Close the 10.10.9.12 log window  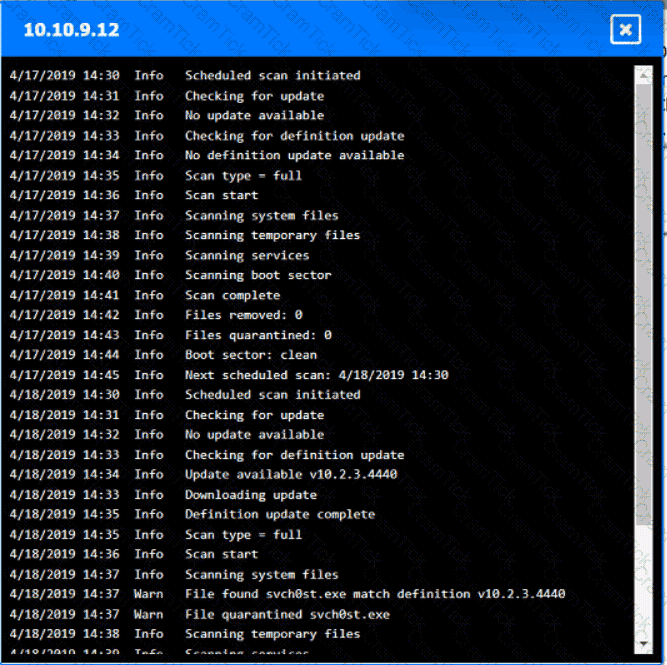[625, 30]
